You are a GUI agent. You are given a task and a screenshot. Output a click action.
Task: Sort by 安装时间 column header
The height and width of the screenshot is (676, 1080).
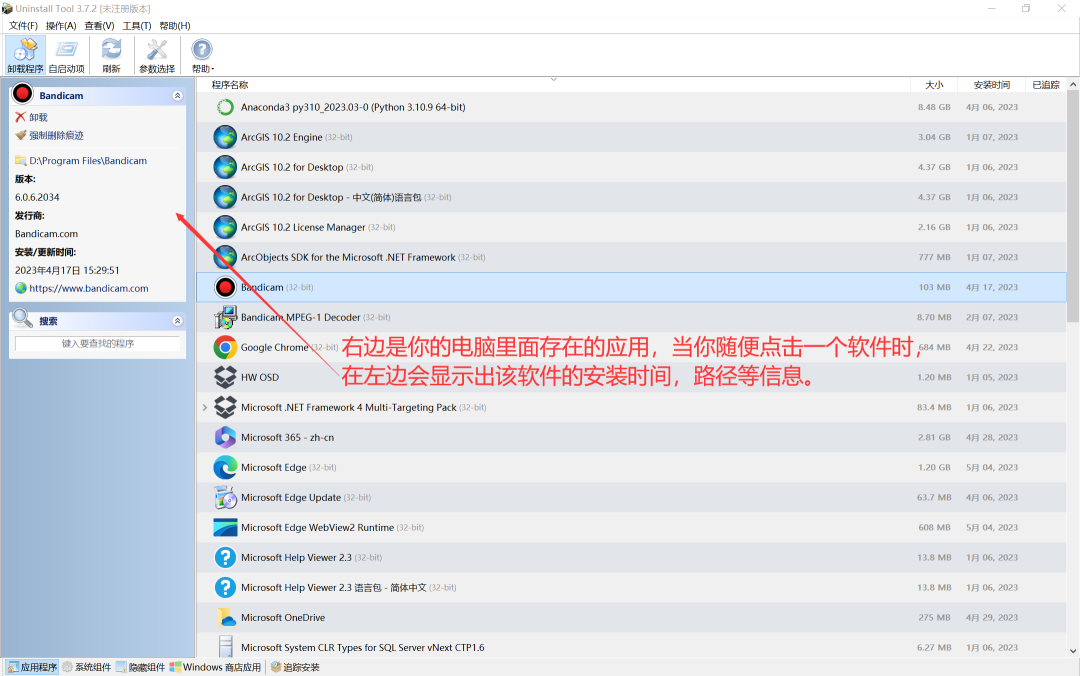[x=992, y=85]
